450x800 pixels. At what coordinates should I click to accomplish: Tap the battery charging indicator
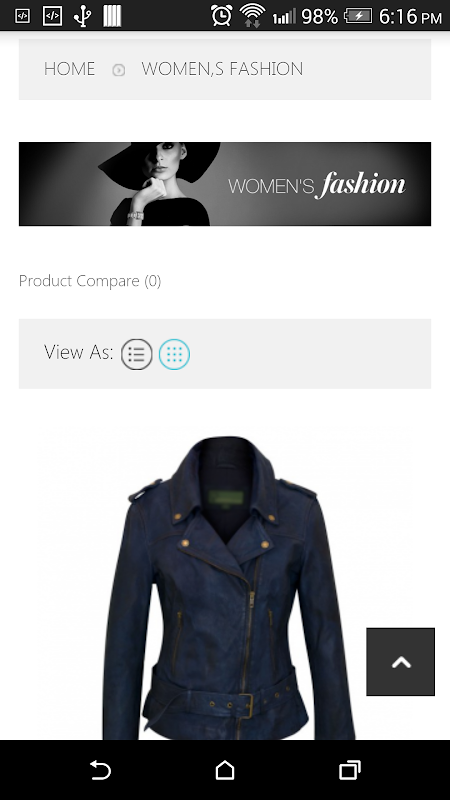tap(358, 16)
